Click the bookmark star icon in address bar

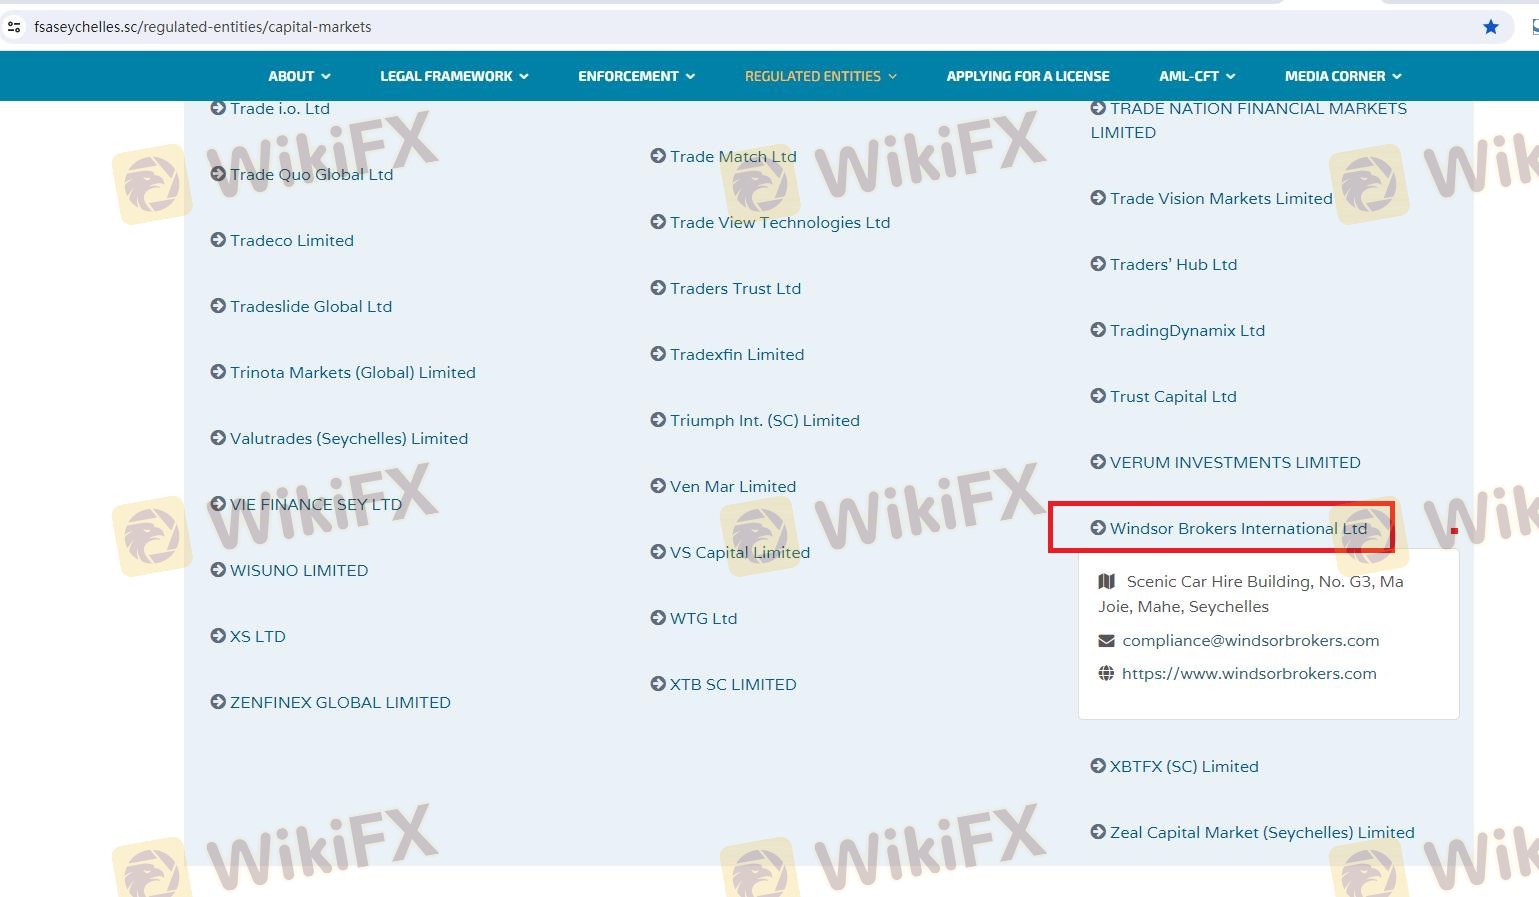[x=1490, y=27]
